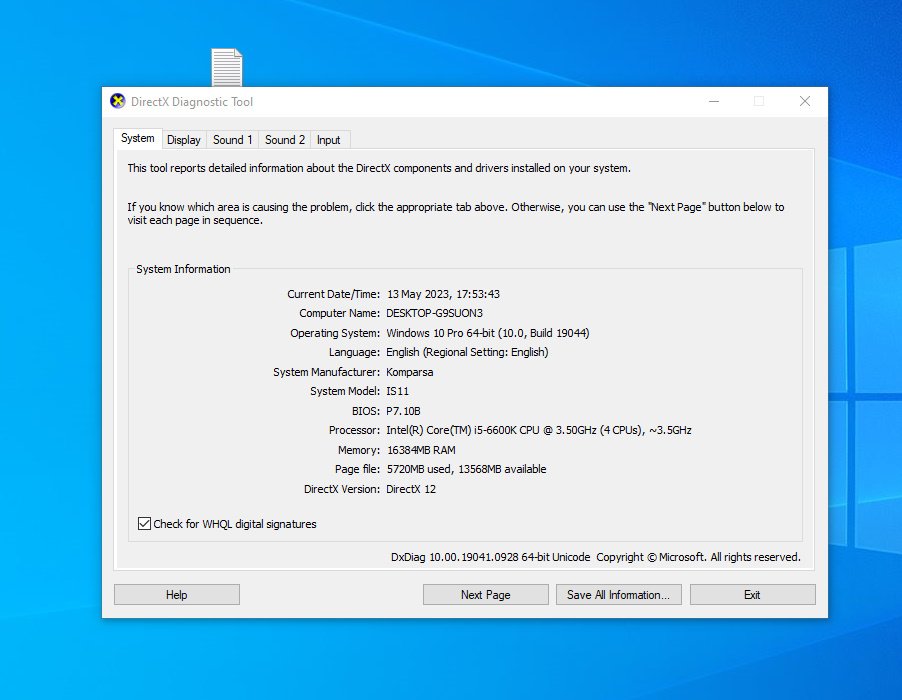Click DirectX 12 version value
The width and height of the screenshot is (902, 700).
(x=411, y=489)
